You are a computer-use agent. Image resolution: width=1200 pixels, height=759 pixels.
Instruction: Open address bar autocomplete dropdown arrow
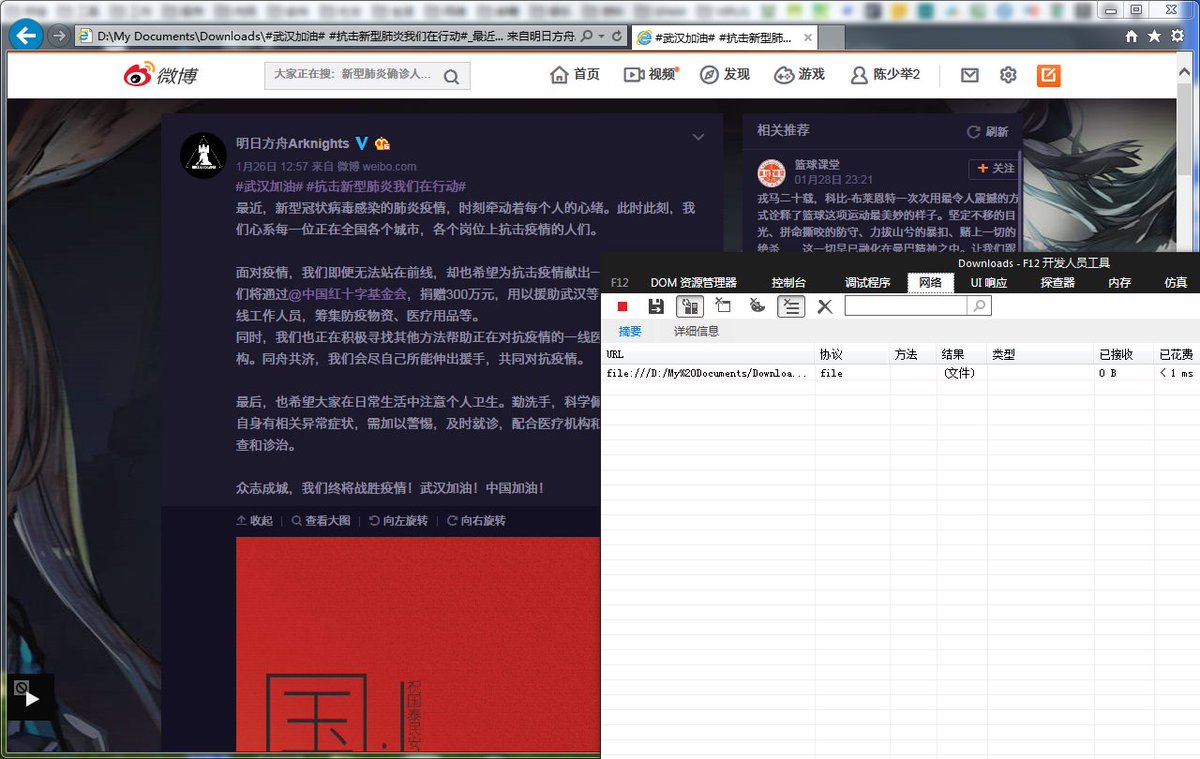(x=600, y=36)
